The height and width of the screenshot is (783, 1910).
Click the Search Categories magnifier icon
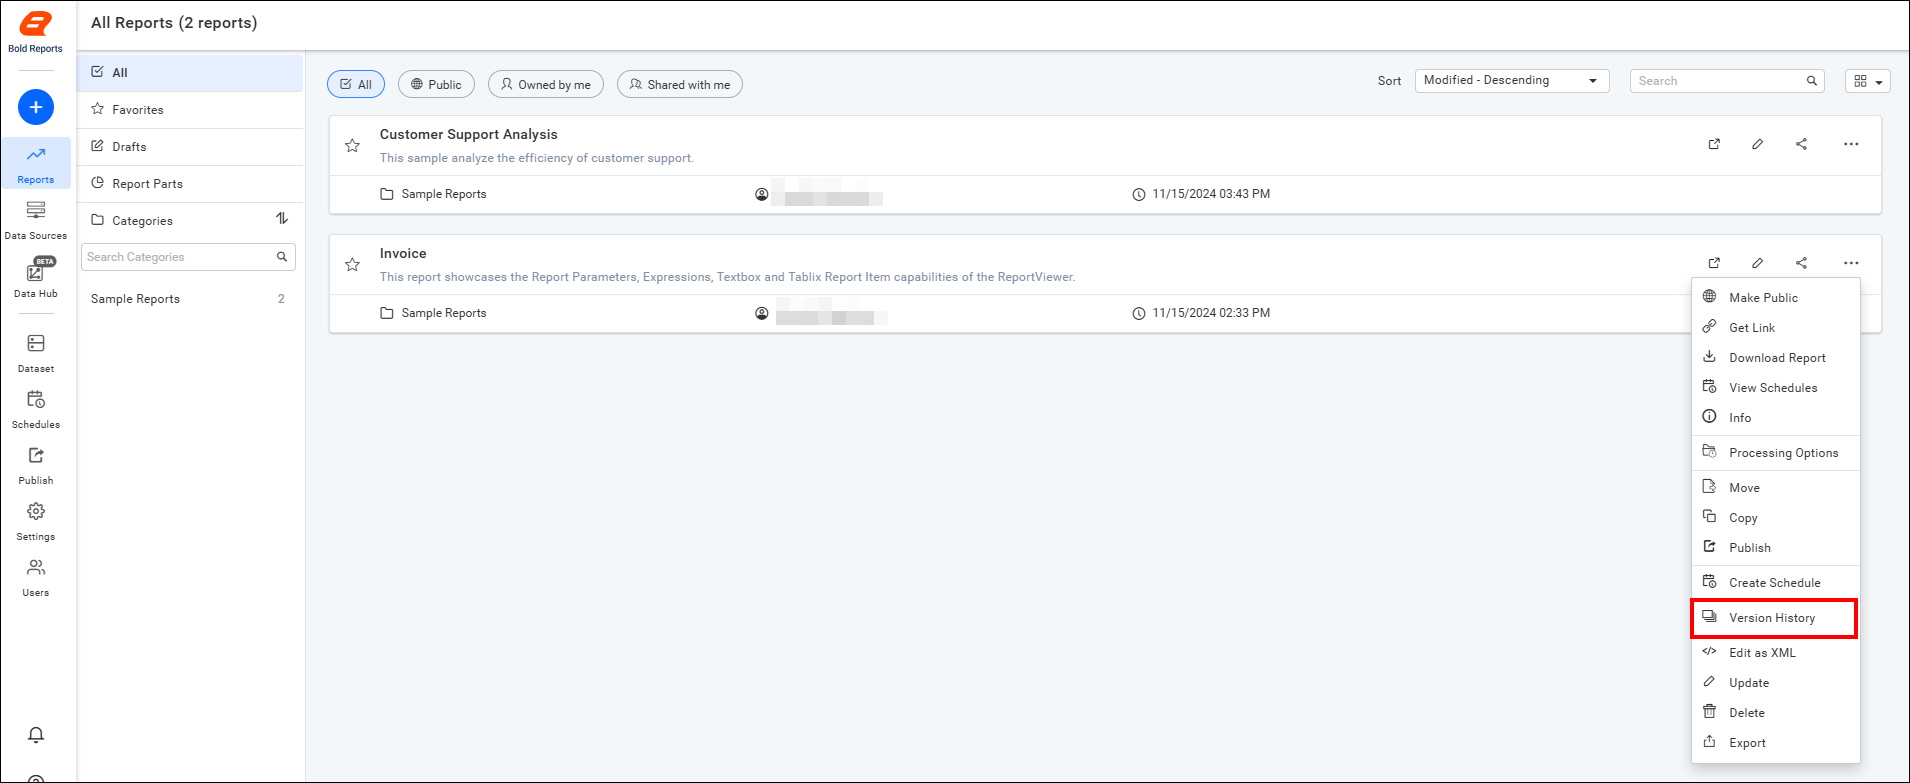[x=282, y=257]
